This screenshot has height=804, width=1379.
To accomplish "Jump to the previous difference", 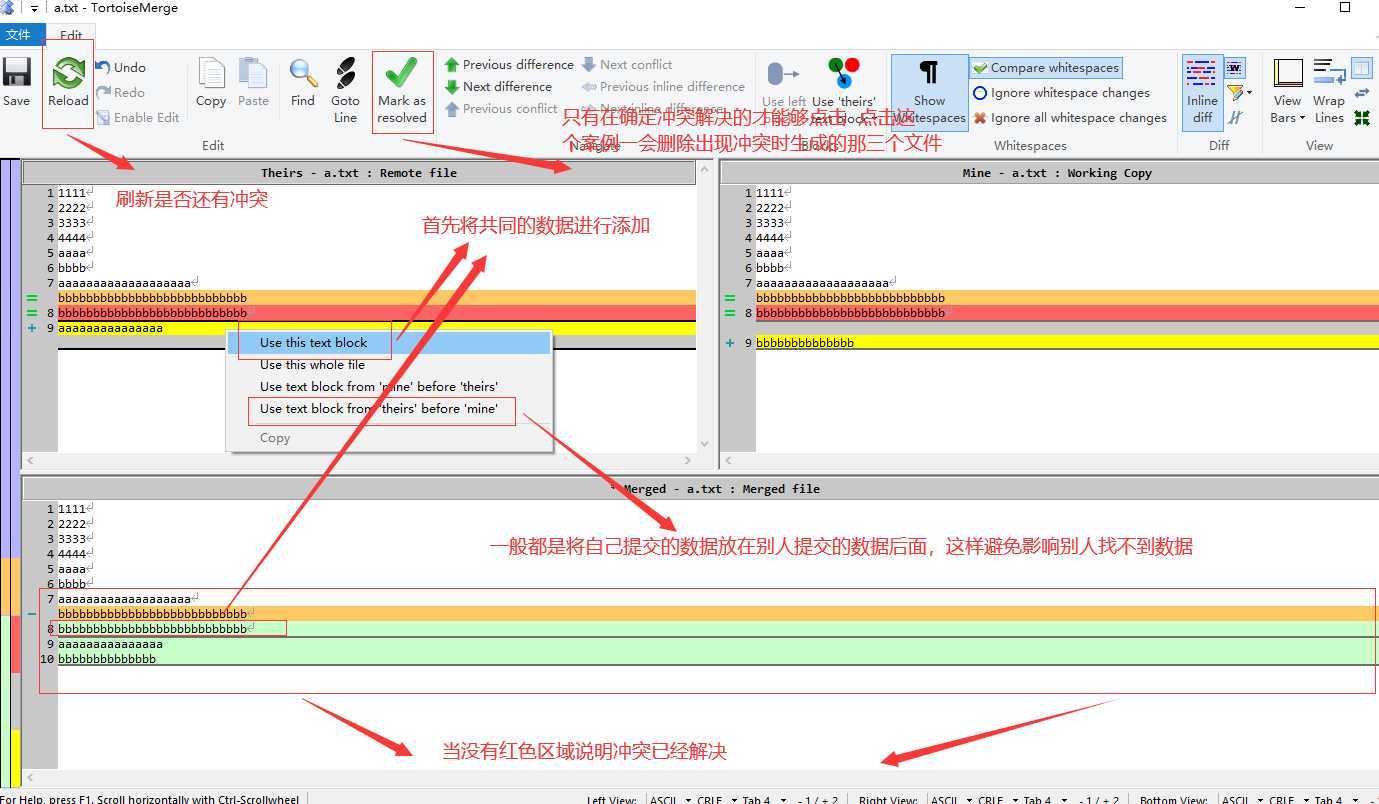I will pos(509,64).
